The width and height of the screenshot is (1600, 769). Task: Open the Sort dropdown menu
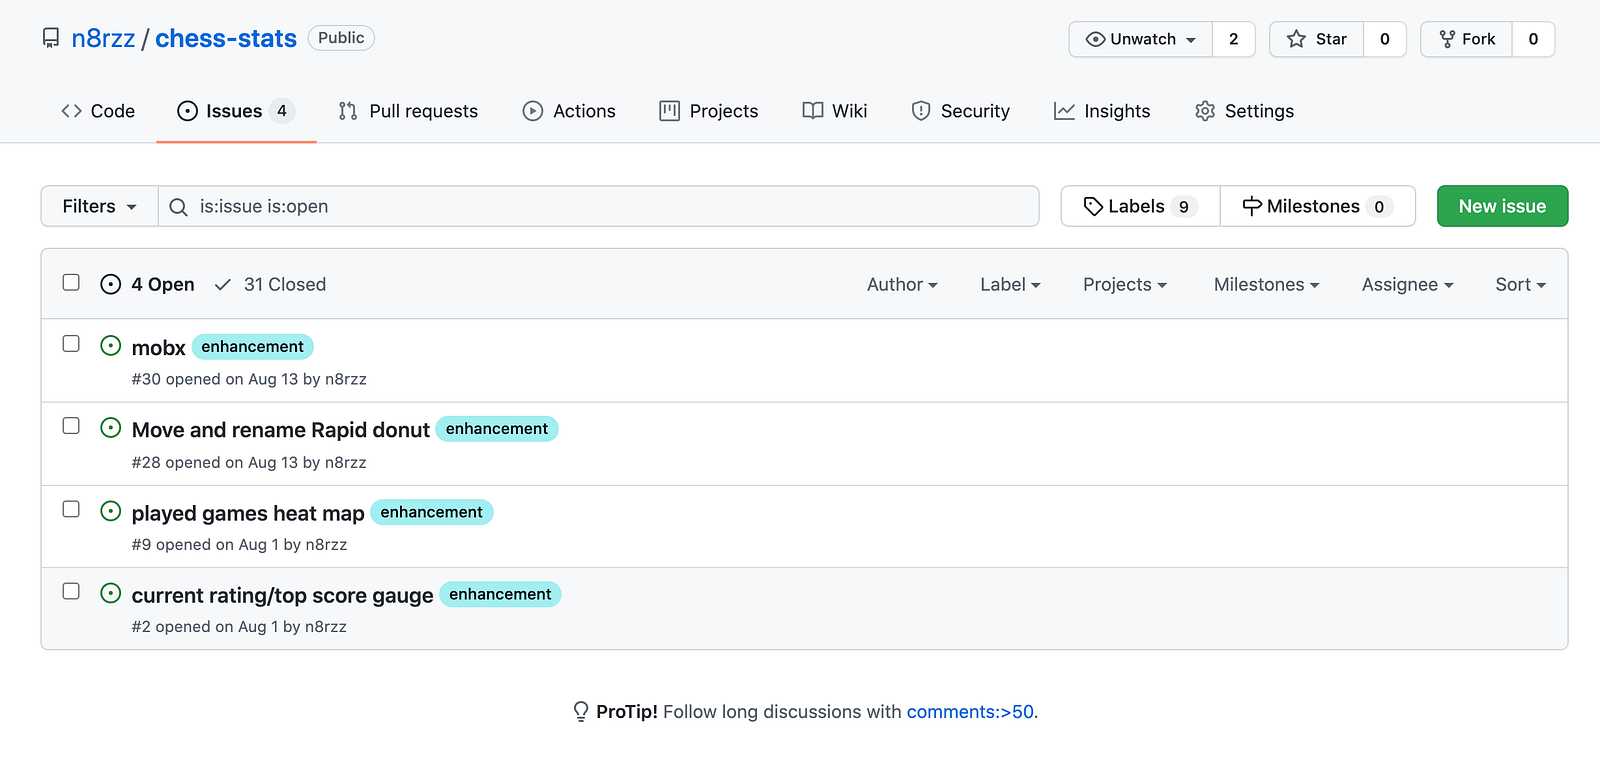click(x=1520, y=285)
